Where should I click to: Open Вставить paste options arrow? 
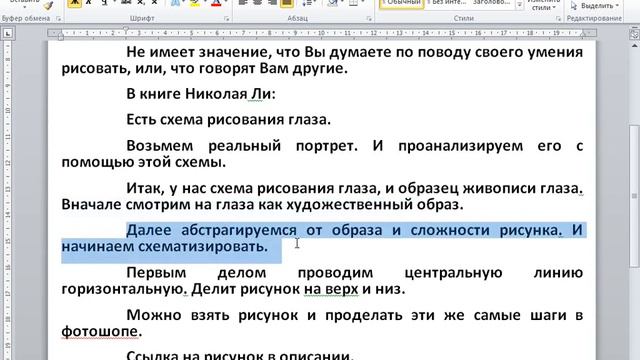pos(25,7)
